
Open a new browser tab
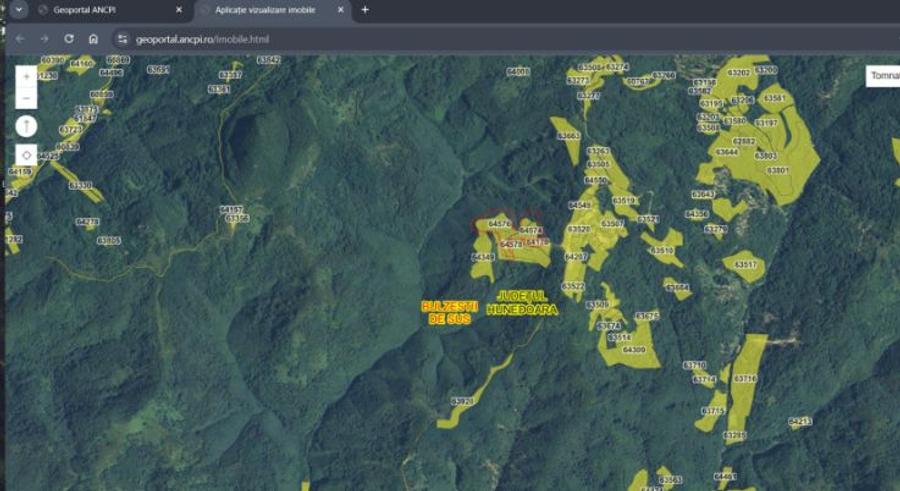pos(365,10)
